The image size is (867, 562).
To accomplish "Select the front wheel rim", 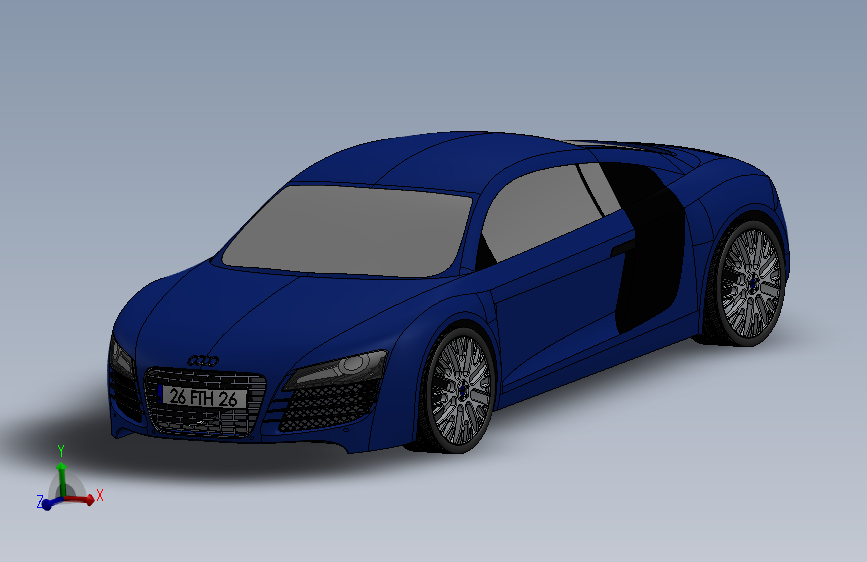I will [x=460, y=390].
